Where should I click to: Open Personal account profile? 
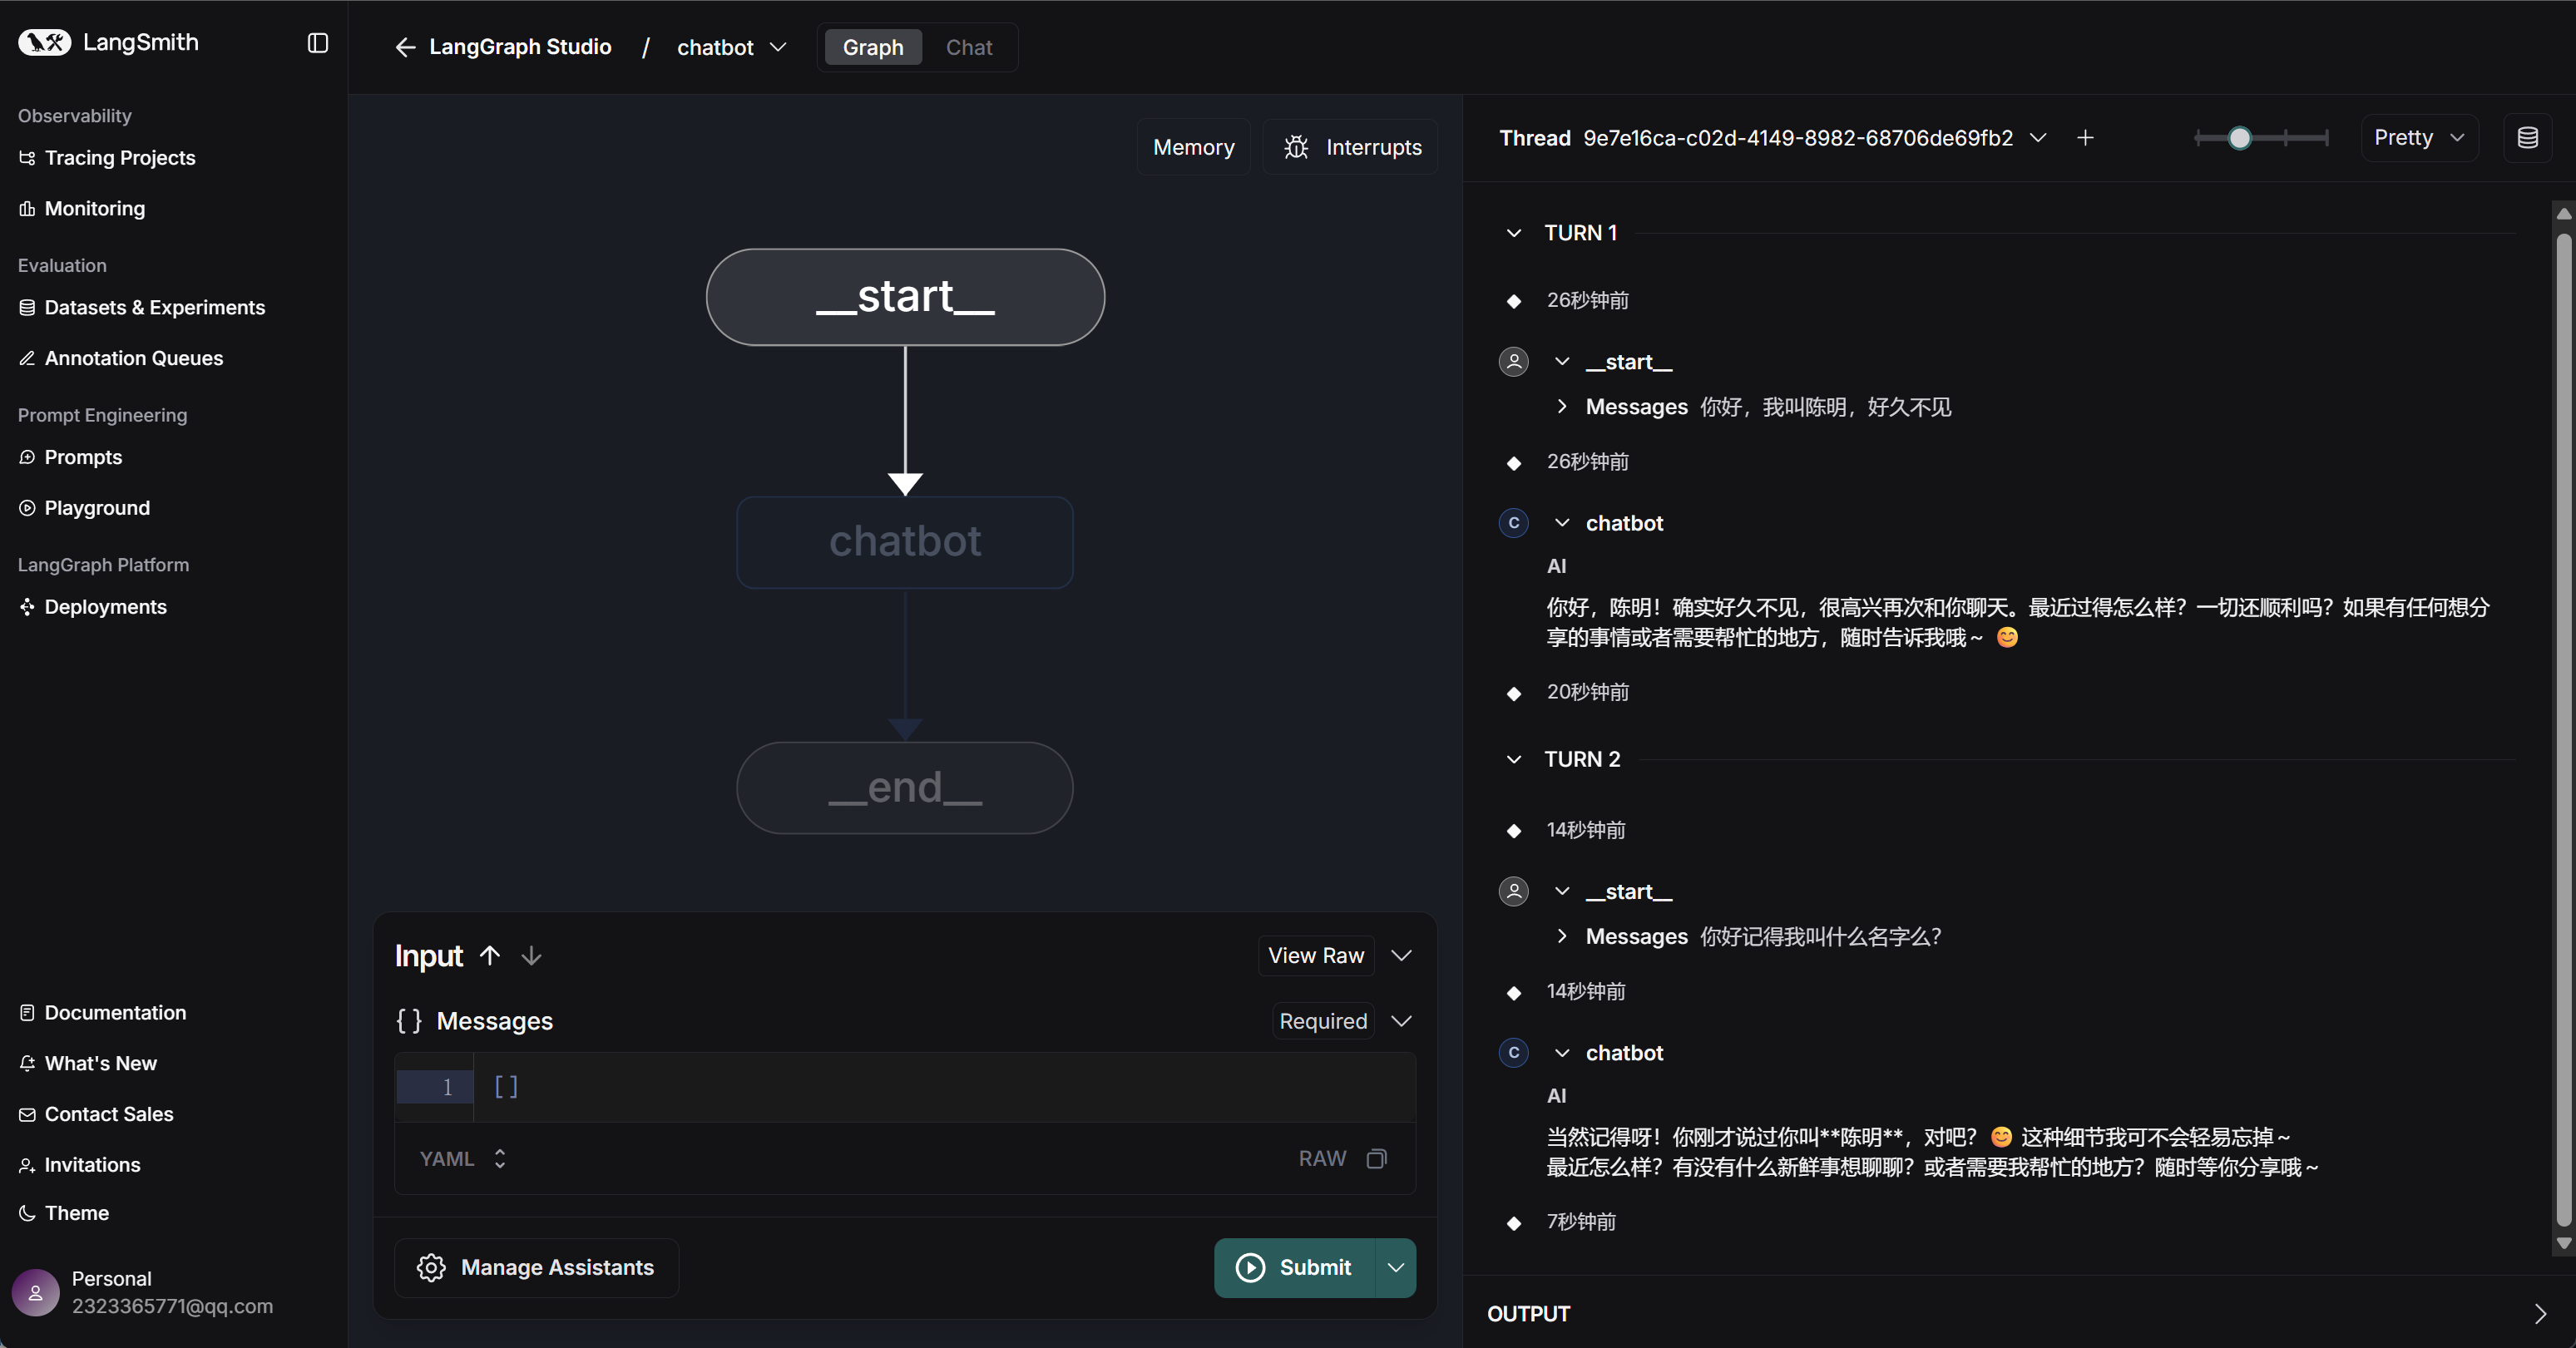(x=143, y=1292)
